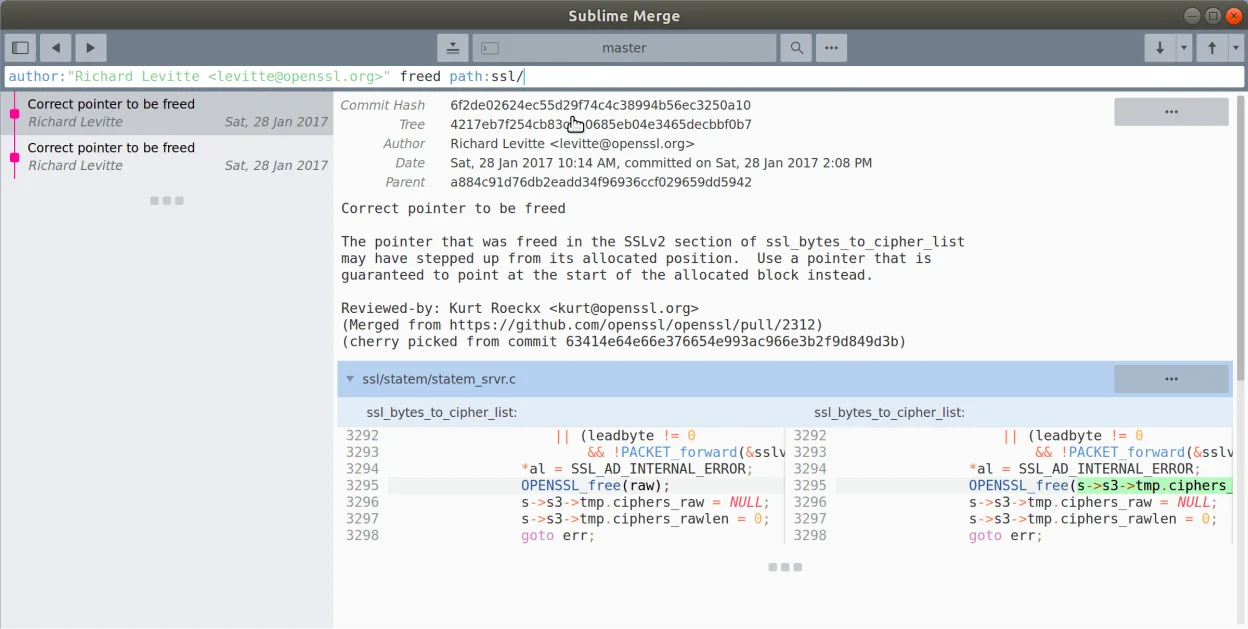Click the ssl/statem/statem_srvr.c file name
Viewport: 1248px width, 629px height.
(439, 379)
